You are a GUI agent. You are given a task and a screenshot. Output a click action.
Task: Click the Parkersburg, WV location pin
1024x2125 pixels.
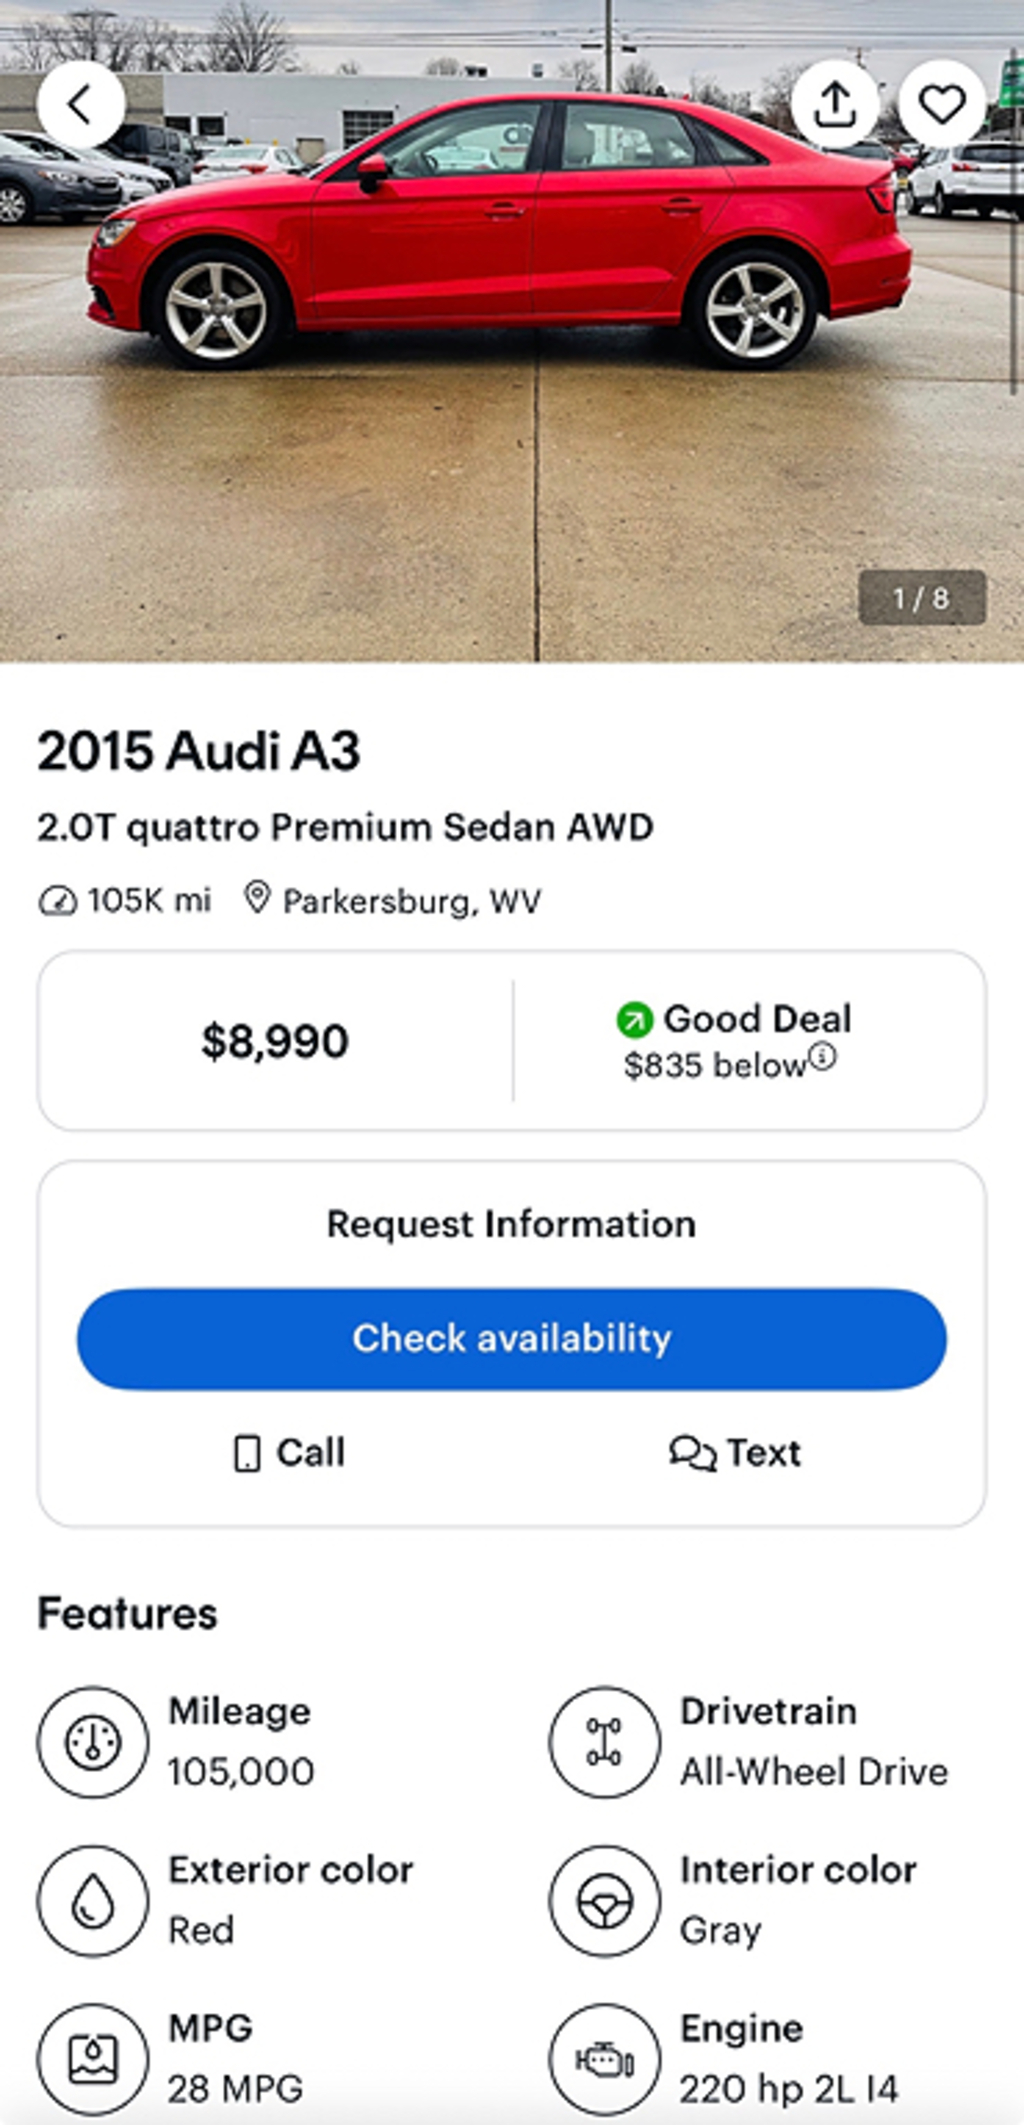257,899
